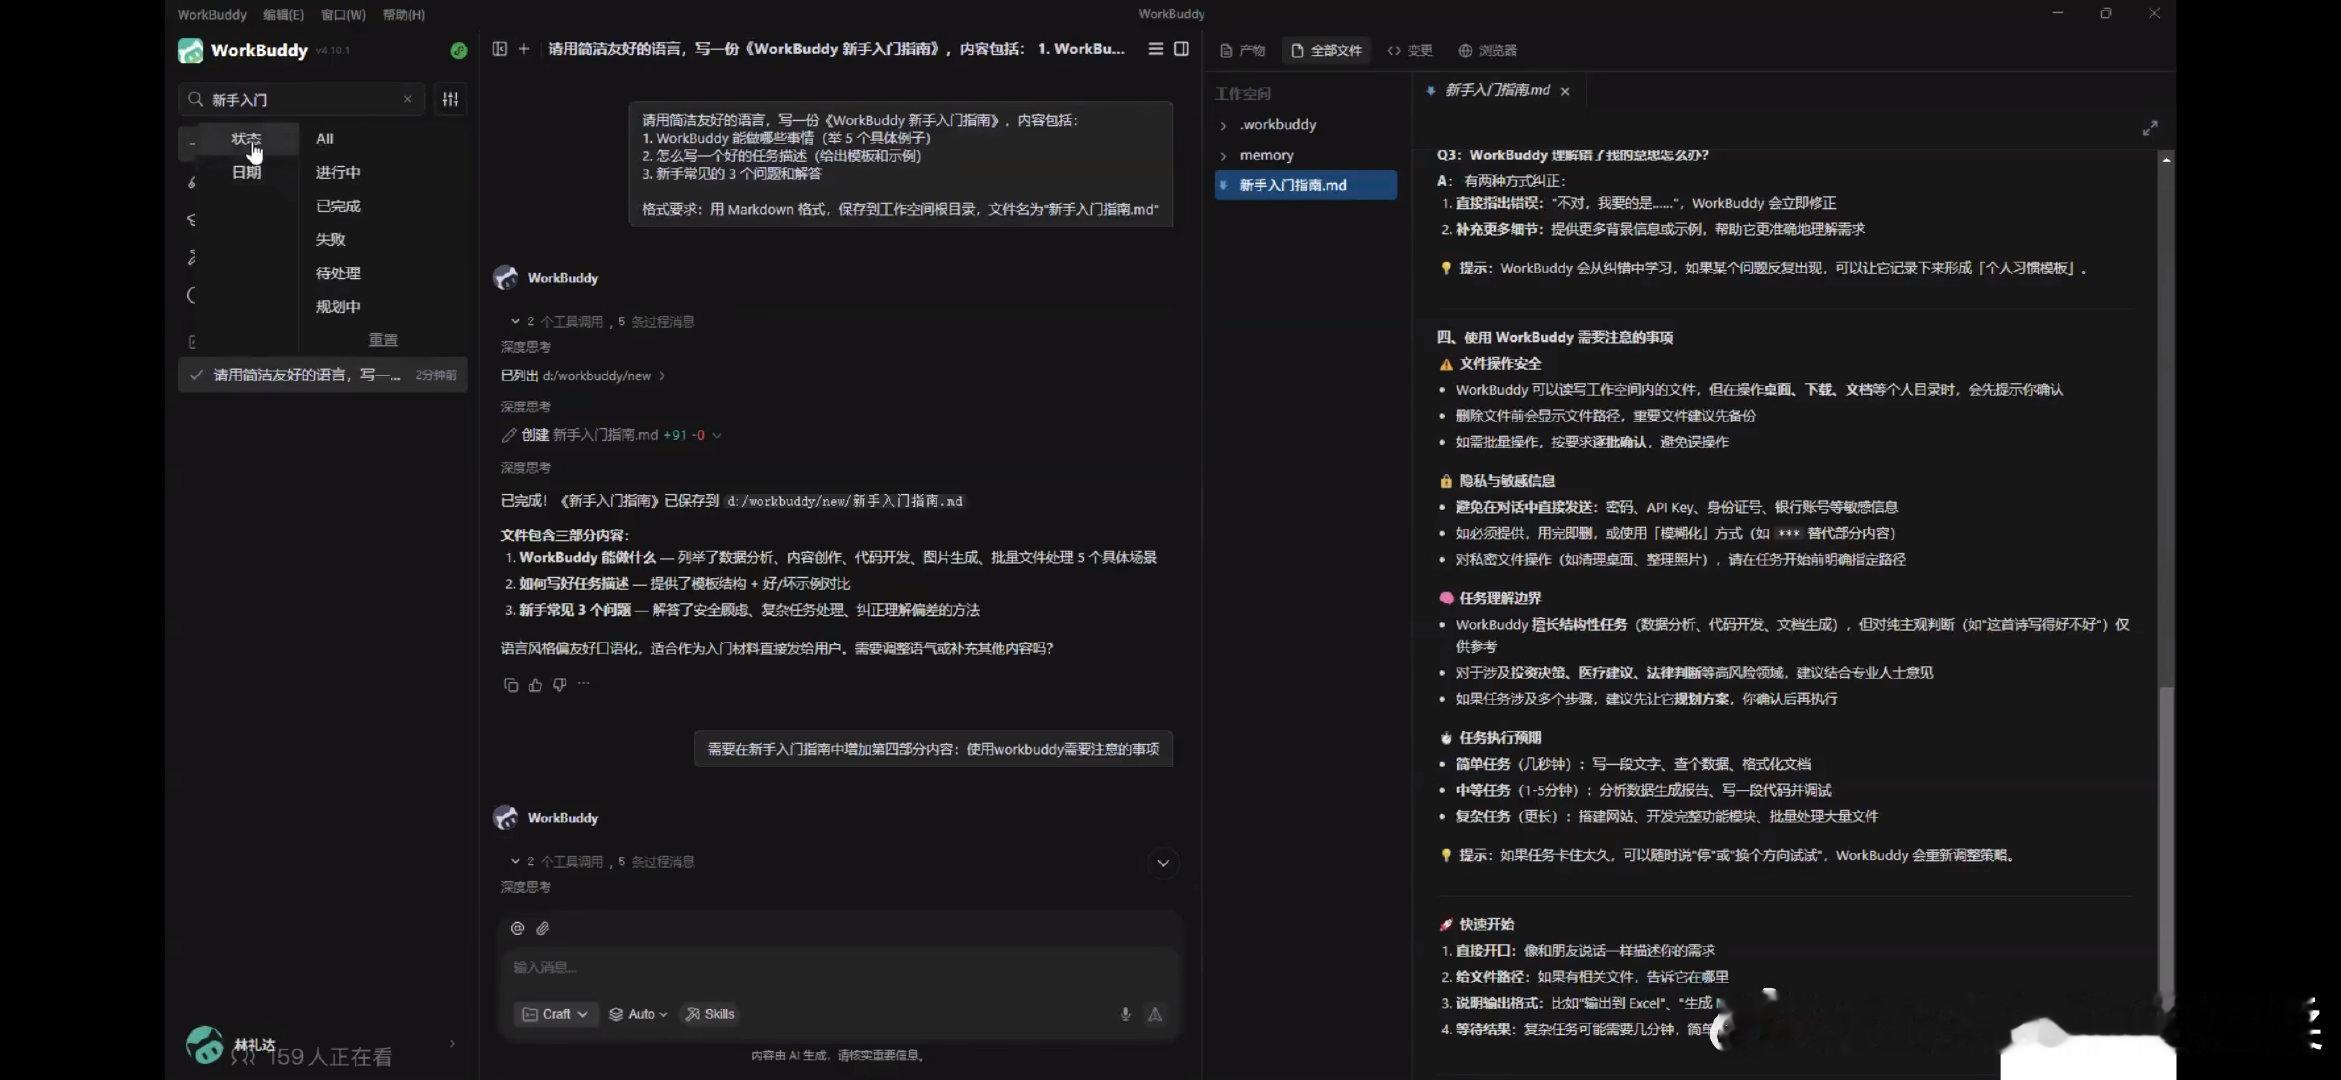
Task: Send the message with the send icon
Action: coord(1155,1014)
